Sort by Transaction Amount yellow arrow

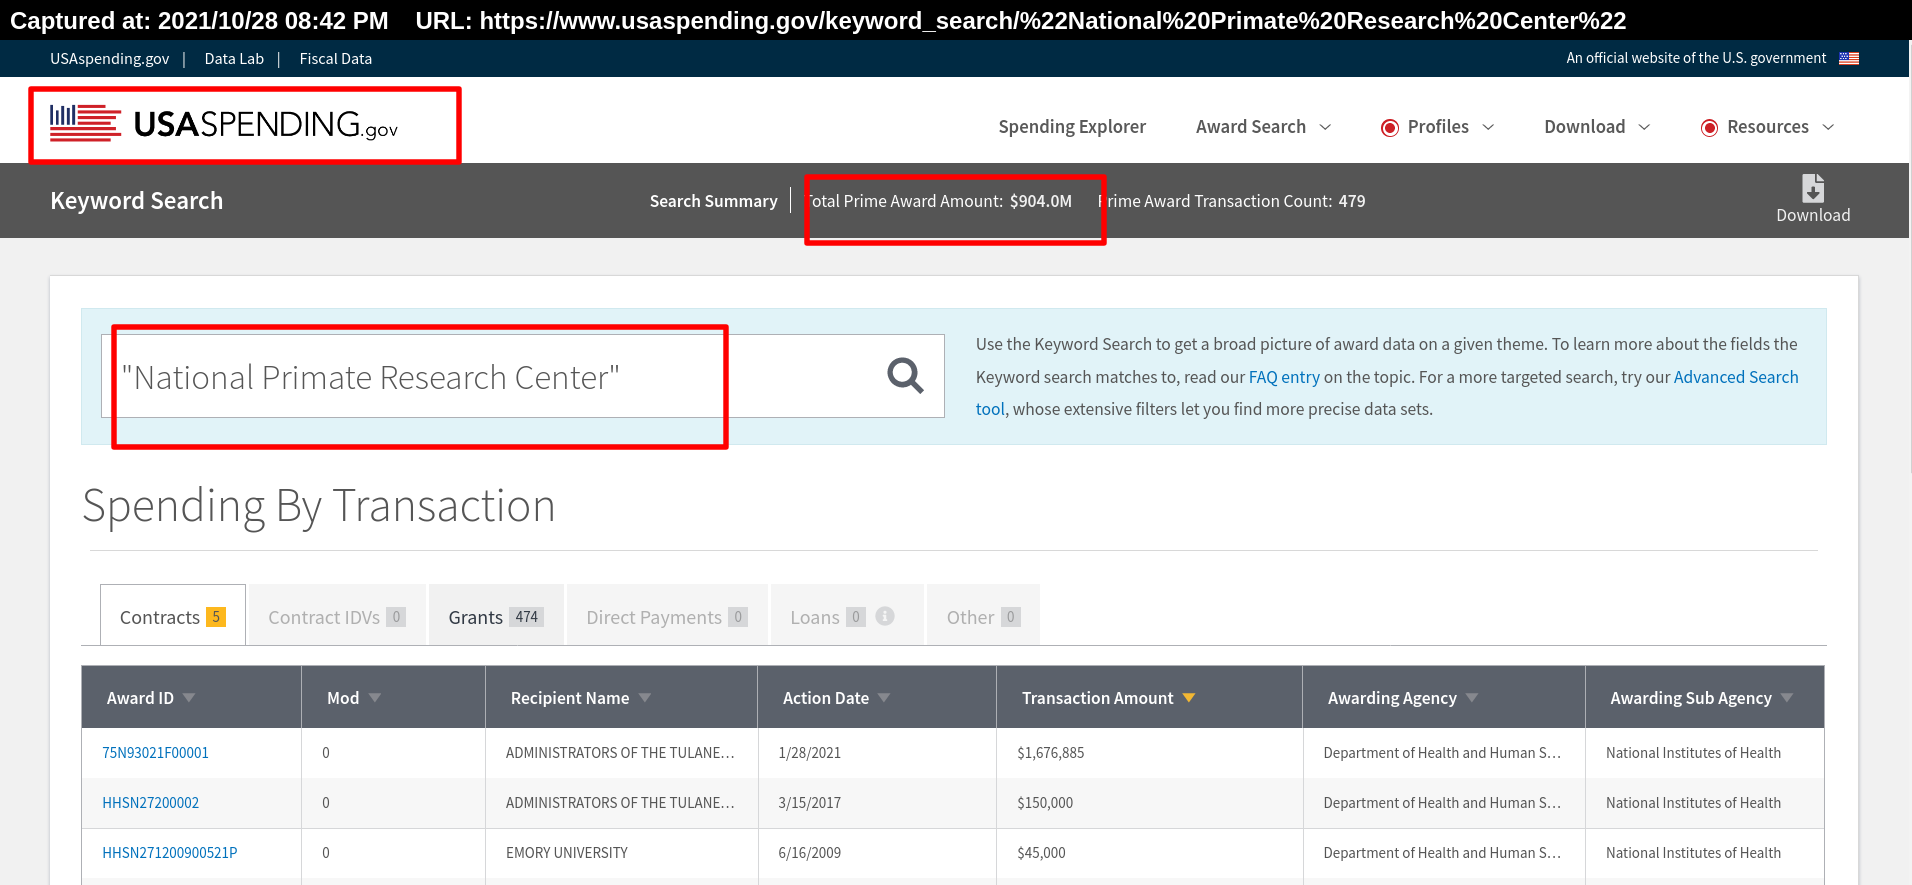pyautogui.click(x=1189, y=697)
